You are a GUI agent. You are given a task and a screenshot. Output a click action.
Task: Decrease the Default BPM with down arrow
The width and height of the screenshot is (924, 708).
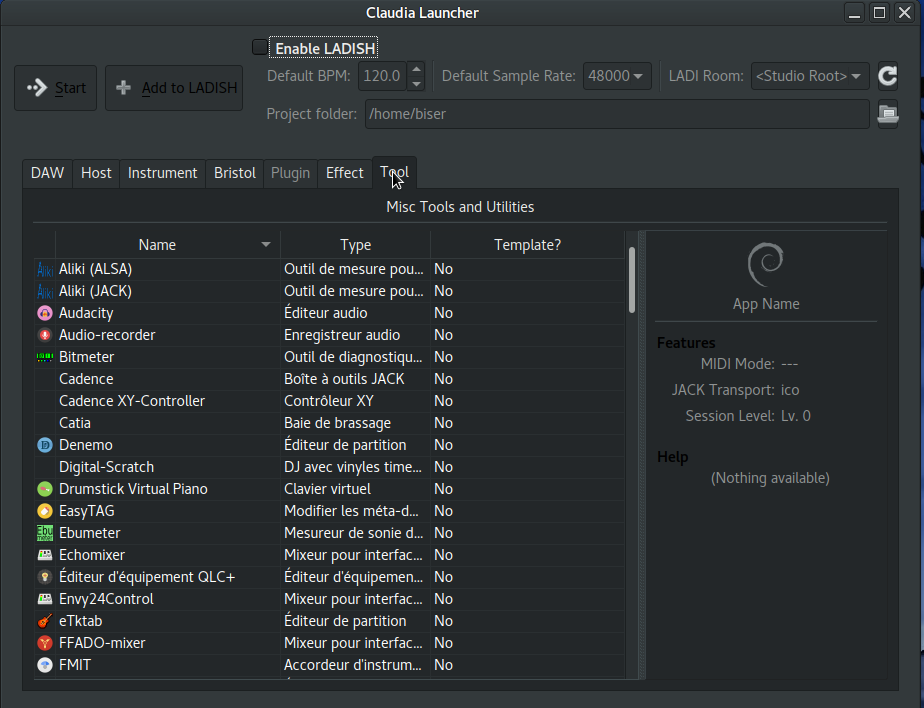pos(416,83)
